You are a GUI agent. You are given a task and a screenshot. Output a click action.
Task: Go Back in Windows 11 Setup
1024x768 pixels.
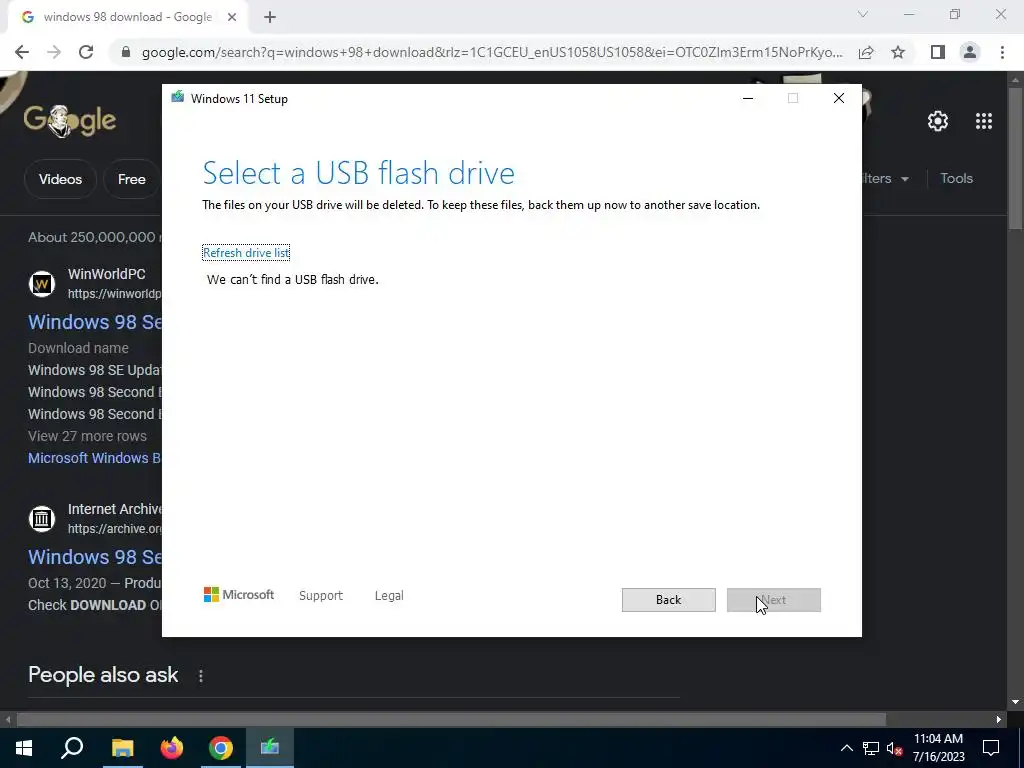click(x=668, y=600)
